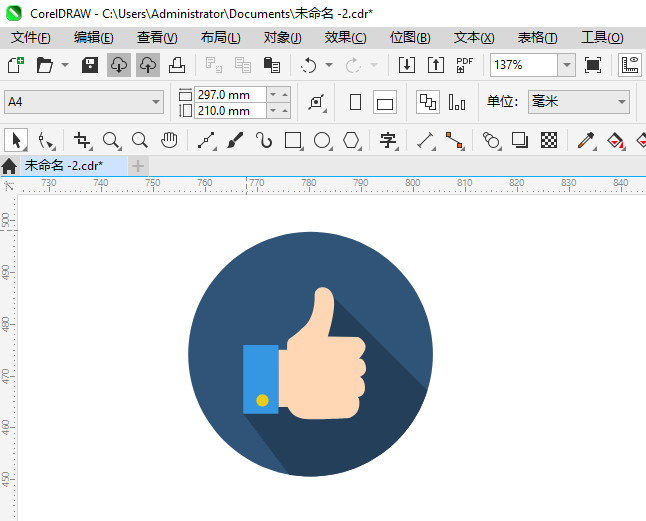
Task: Select the Text tool 字
Action: coord(389,140)
